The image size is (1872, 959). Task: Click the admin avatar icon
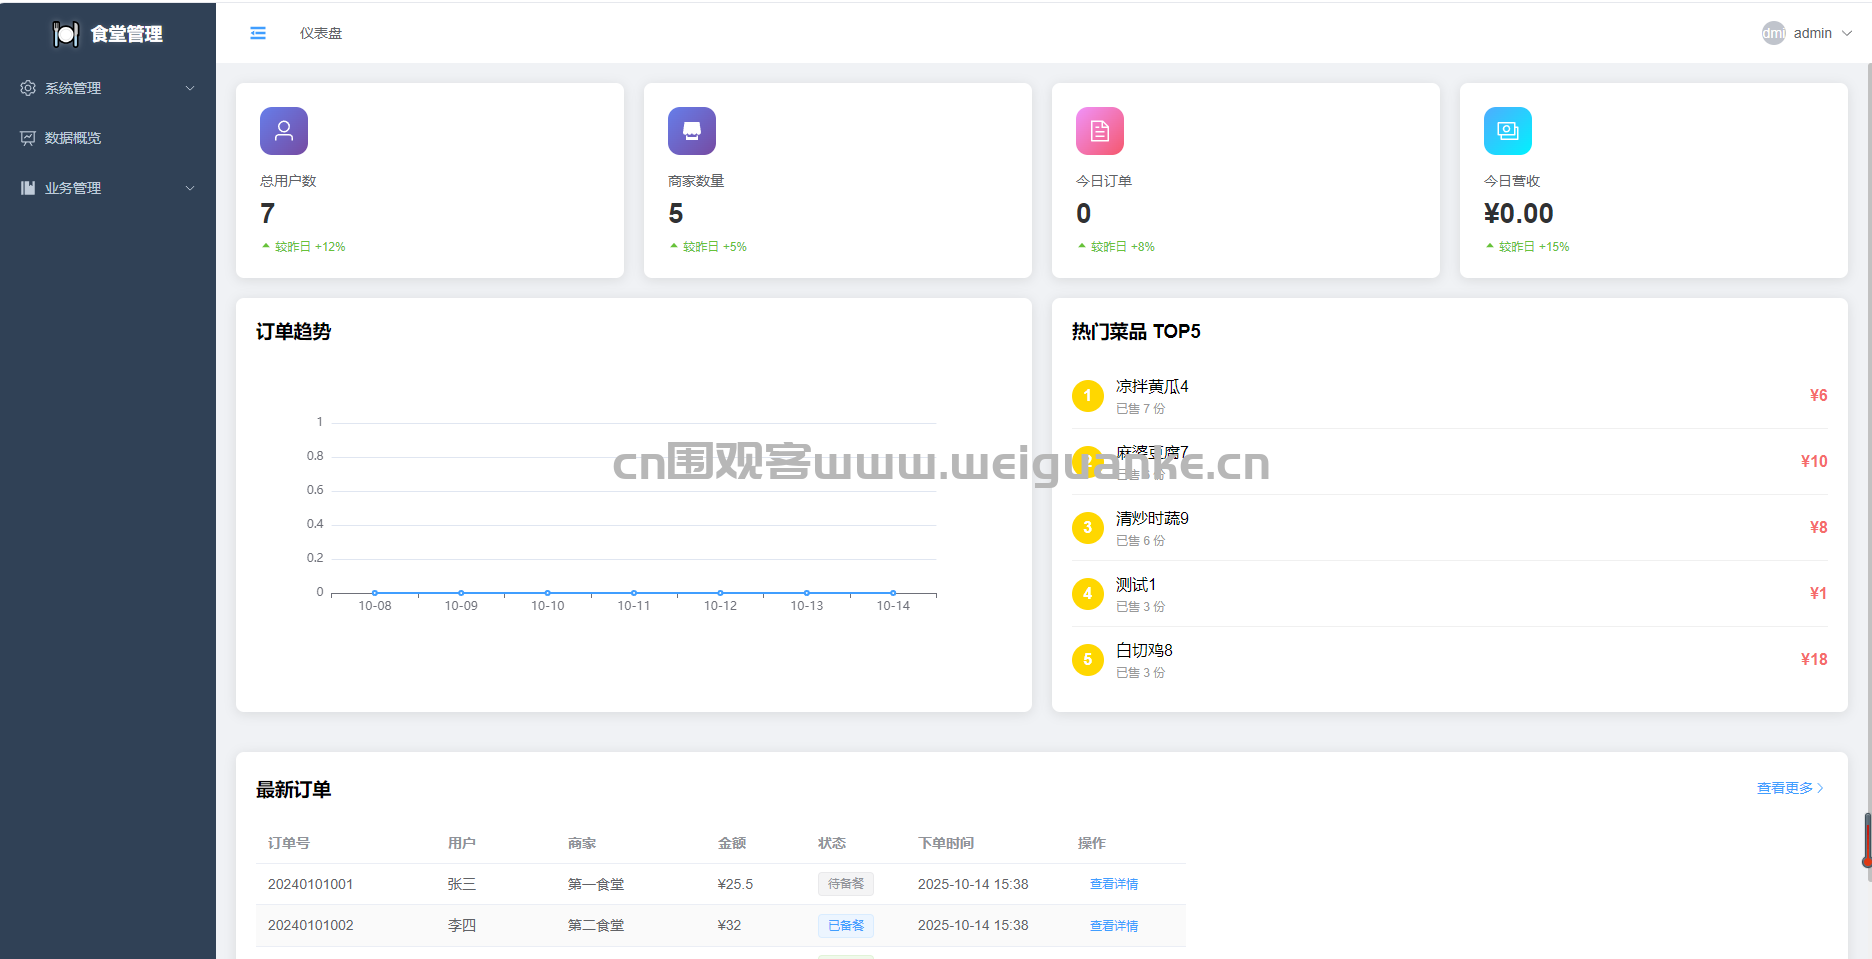(1773, 33)
